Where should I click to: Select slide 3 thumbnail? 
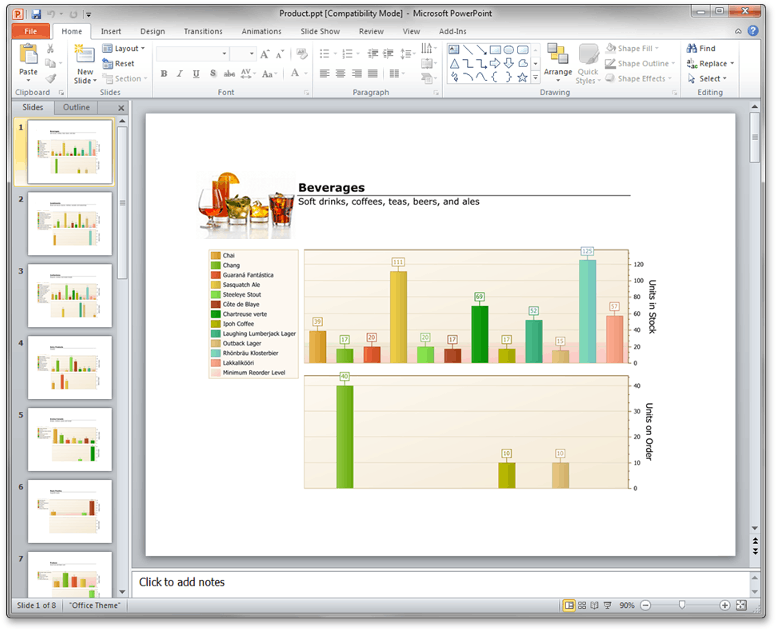pos(70,295)
